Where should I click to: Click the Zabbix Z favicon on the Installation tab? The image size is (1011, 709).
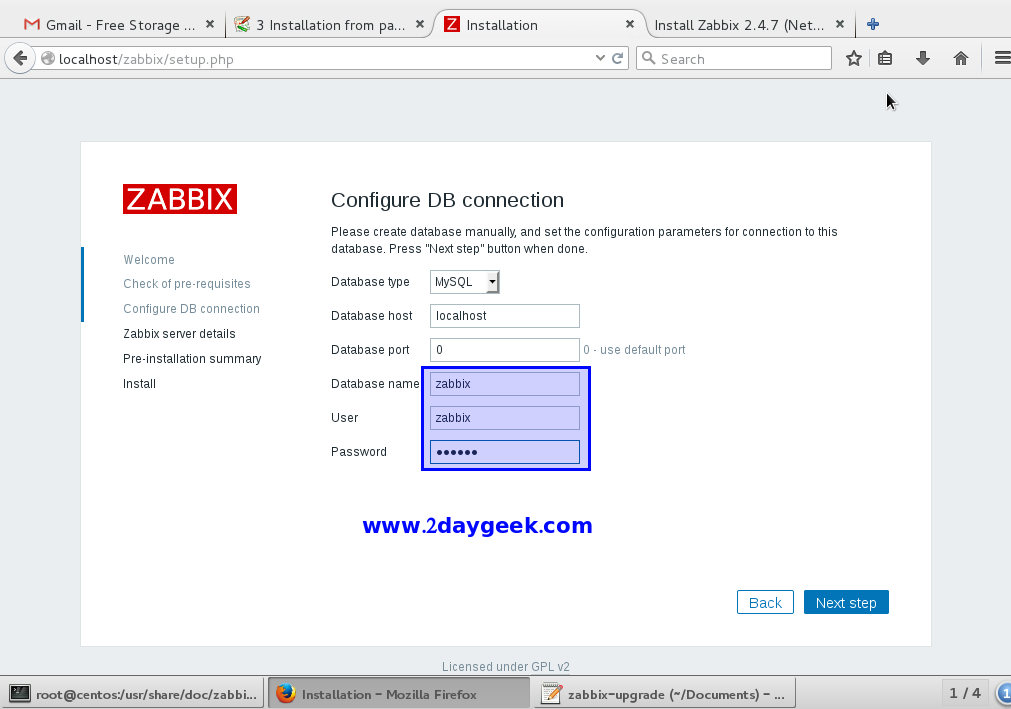pos(452,24)
